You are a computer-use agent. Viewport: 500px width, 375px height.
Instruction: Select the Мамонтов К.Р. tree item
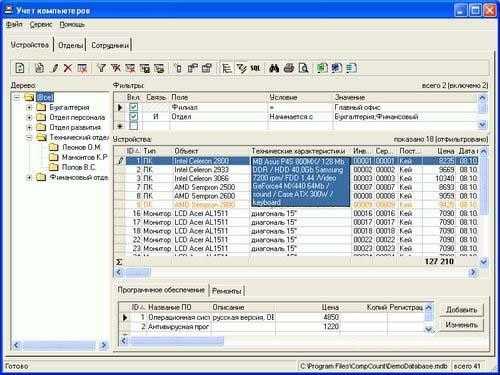[x=85, y=157]
